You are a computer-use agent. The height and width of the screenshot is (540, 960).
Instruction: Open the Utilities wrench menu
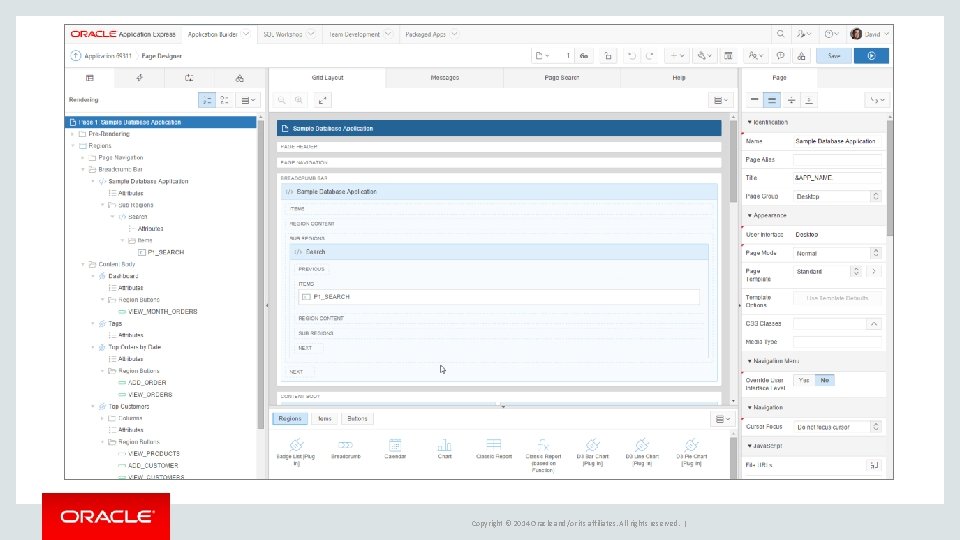coord(704,56)
